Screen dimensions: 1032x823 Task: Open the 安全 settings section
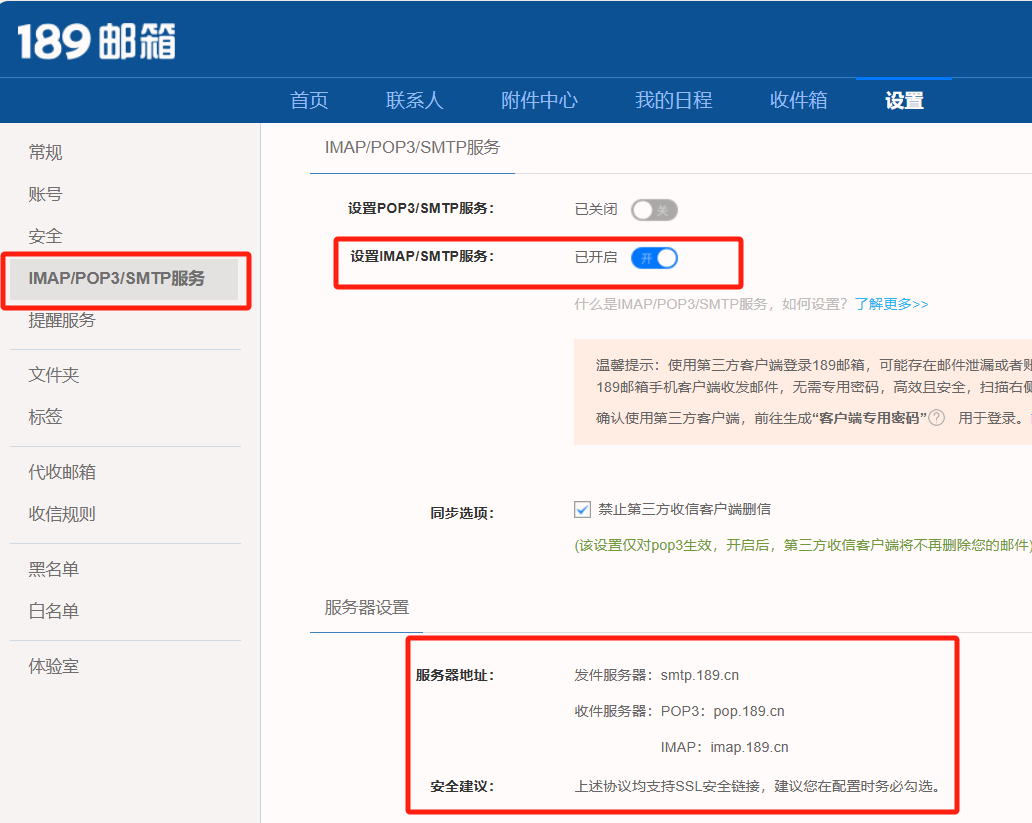click(45, 236)
